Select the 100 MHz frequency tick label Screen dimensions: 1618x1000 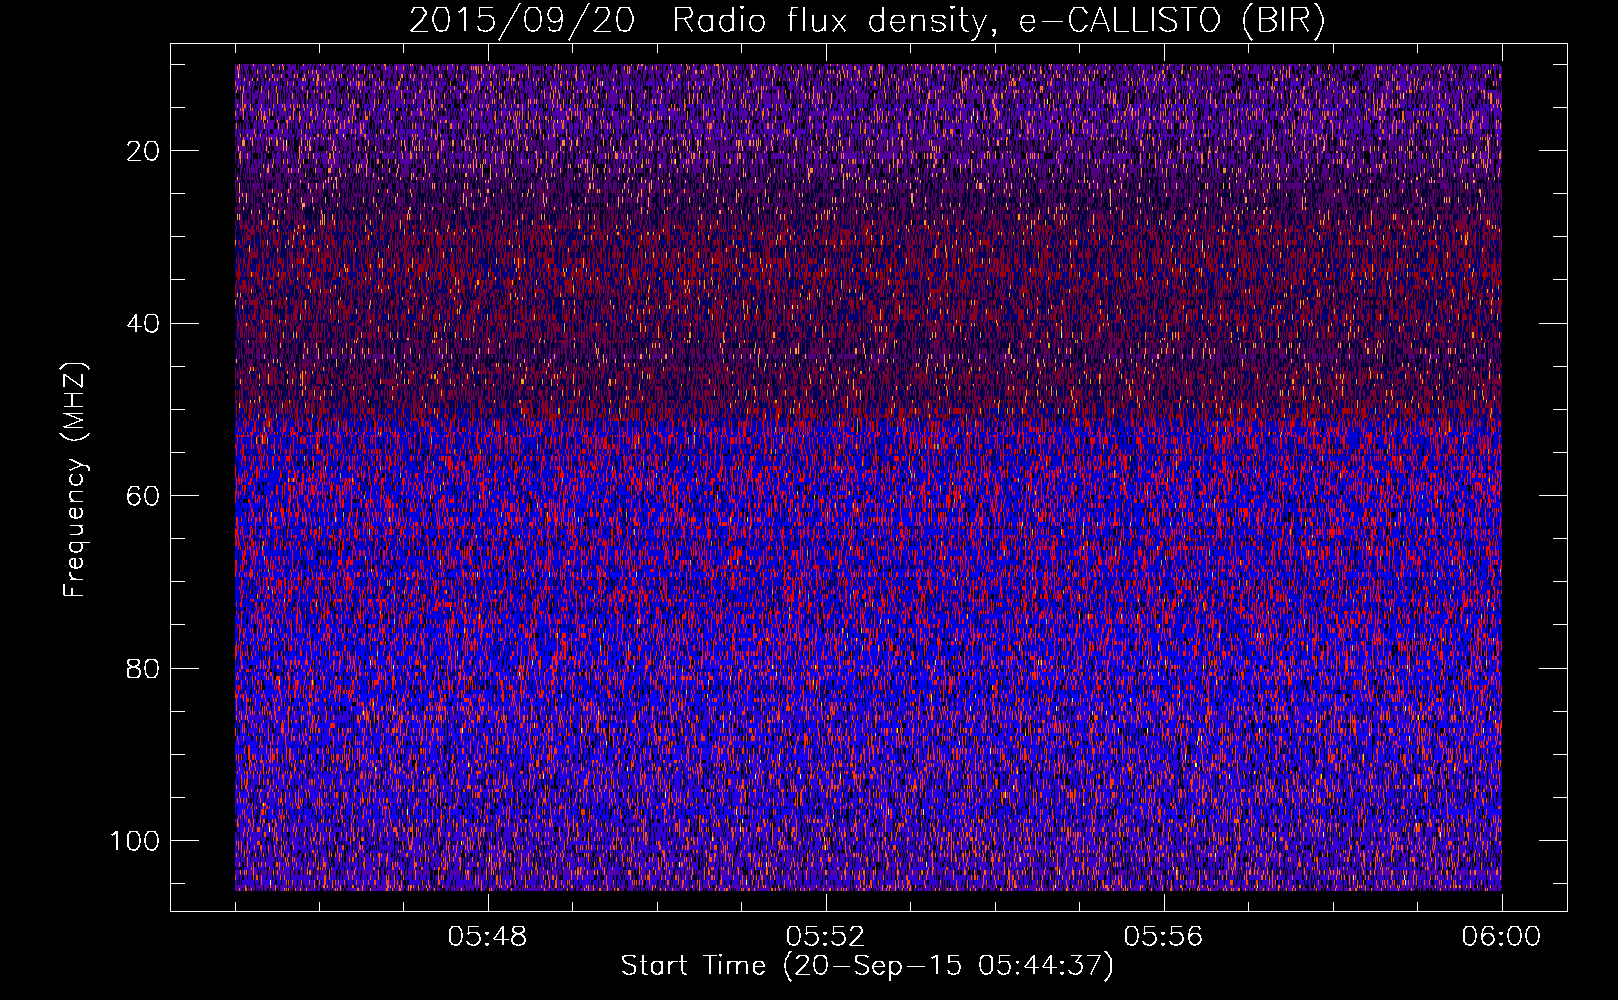[x=135, y=841]
